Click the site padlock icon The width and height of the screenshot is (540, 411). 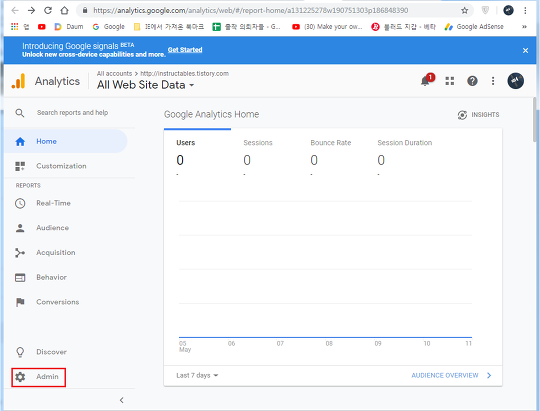point(84,10)
